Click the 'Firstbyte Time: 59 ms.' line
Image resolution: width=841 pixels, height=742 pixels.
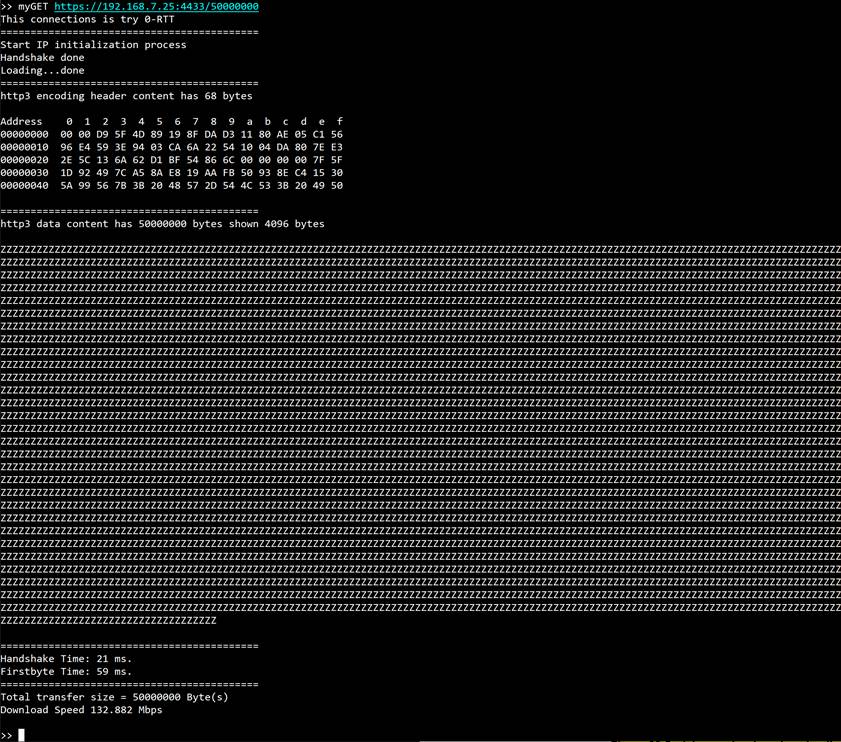point(66,672)
